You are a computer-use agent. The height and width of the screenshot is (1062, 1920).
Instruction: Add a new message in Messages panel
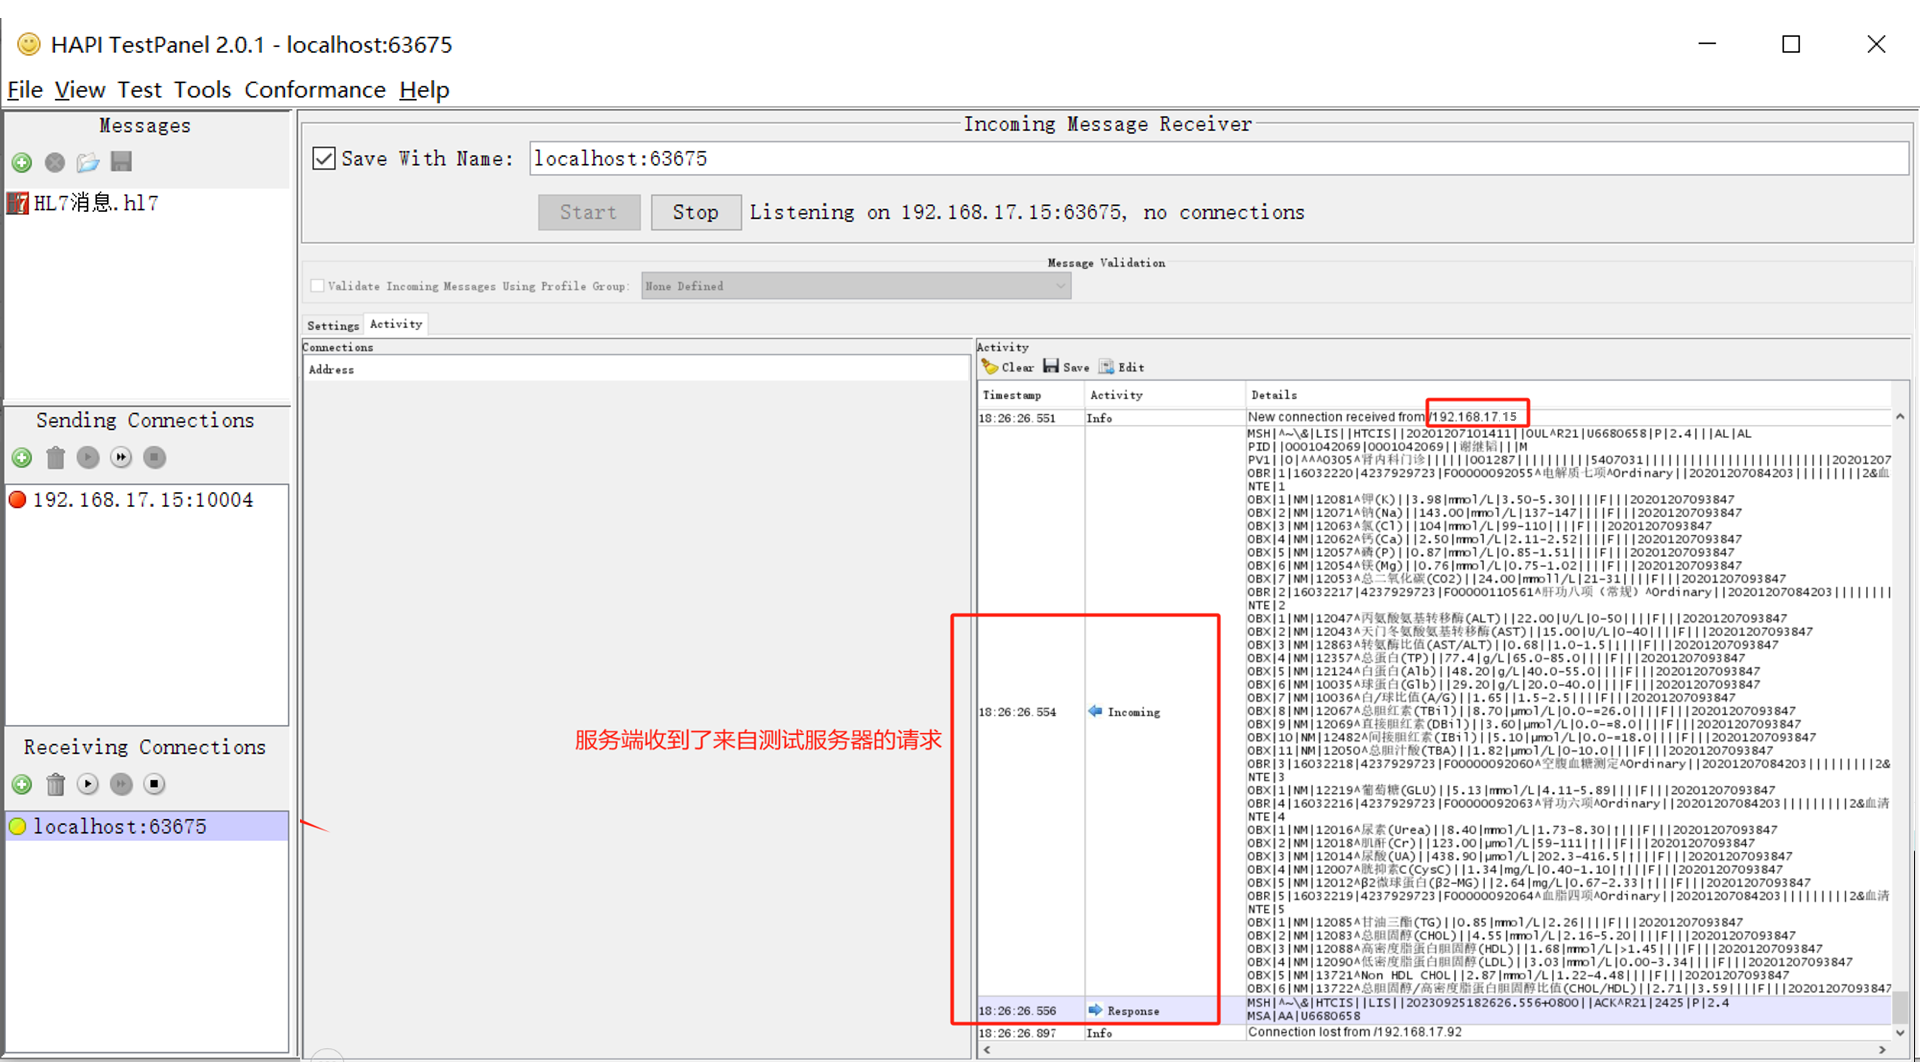pyautogui.click(x=22, y=162)
